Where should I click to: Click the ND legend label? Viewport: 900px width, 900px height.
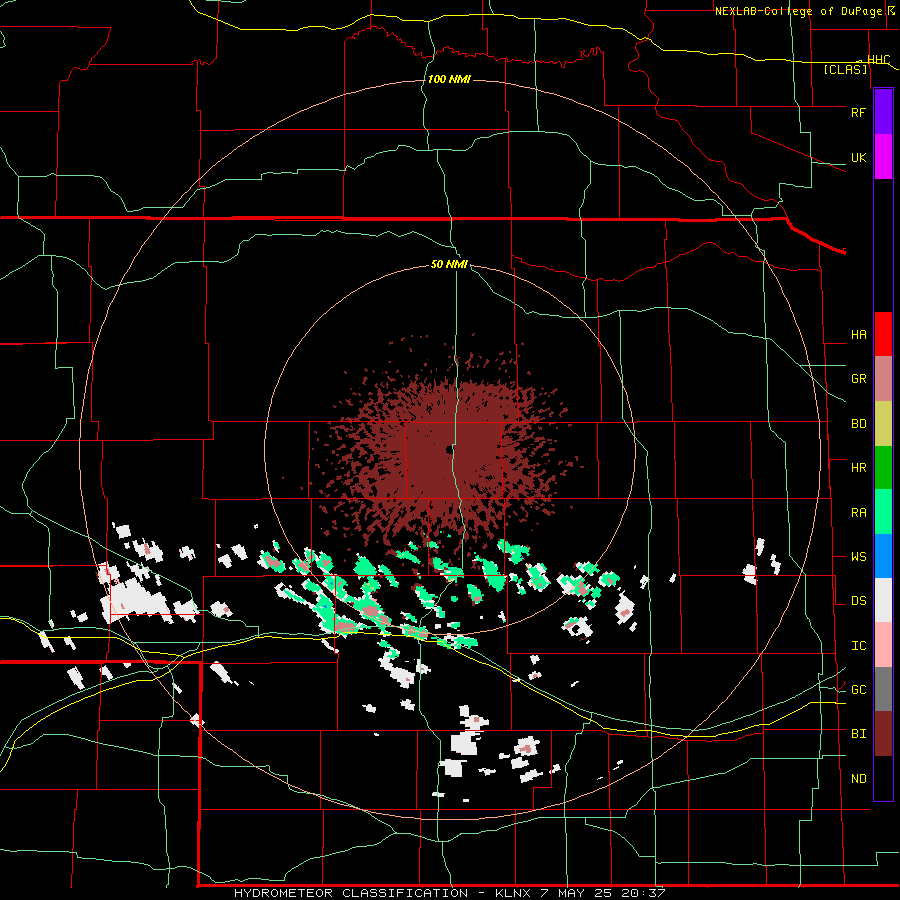[x=858, y=778]
